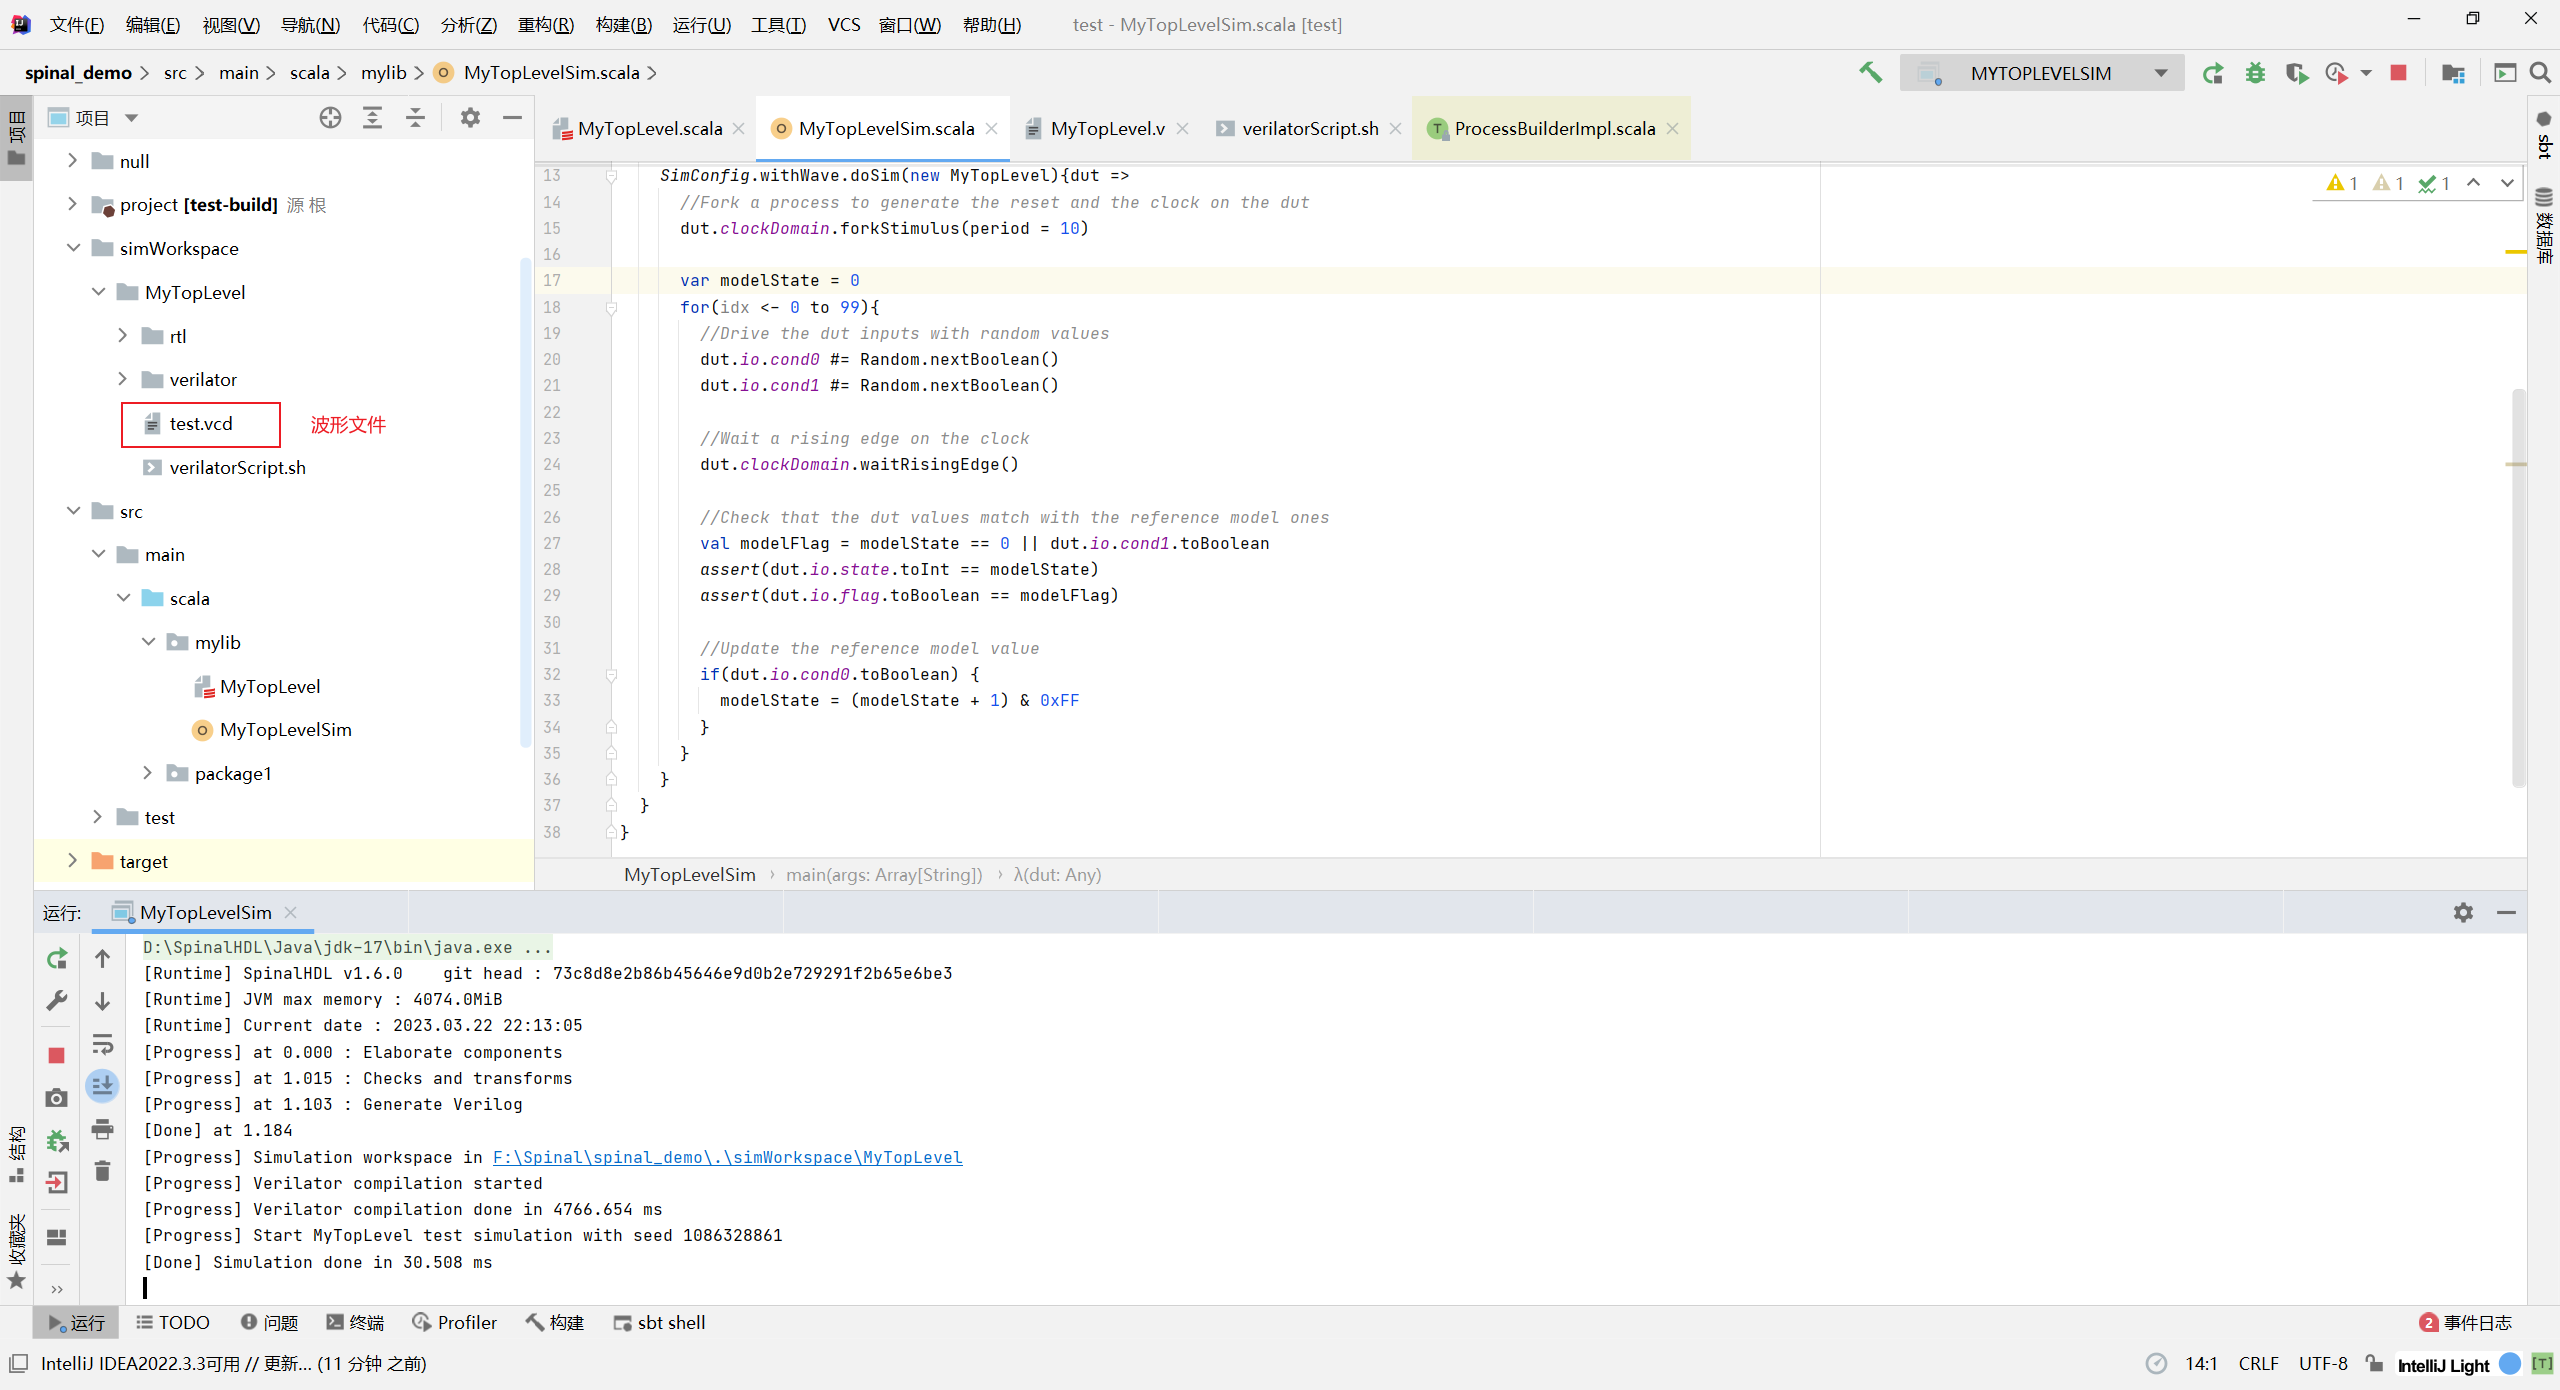Image resolution: width=2560 pixels, height=1390 pixels.
Task: Rerun MyTopLevelSim in the run panel
Action: click(x=57, y=959)
